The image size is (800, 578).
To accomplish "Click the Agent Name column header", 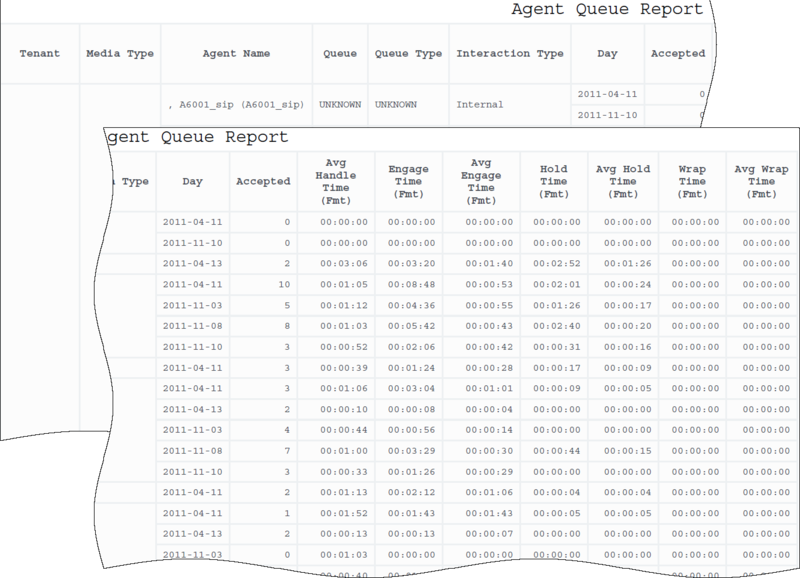I will pos(235,52).
